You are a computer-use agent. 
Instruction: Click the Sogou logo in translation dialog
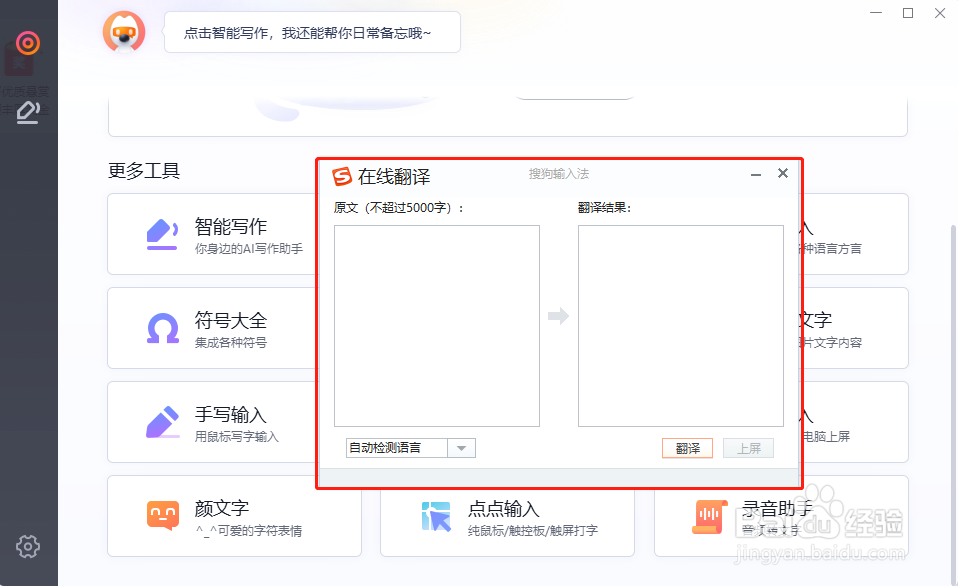pyautogui.click(x=342, y=176)
